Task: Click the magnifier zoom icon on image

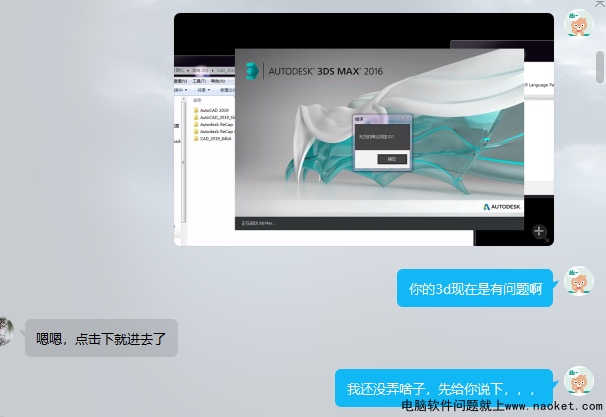Action: (540, 232)
